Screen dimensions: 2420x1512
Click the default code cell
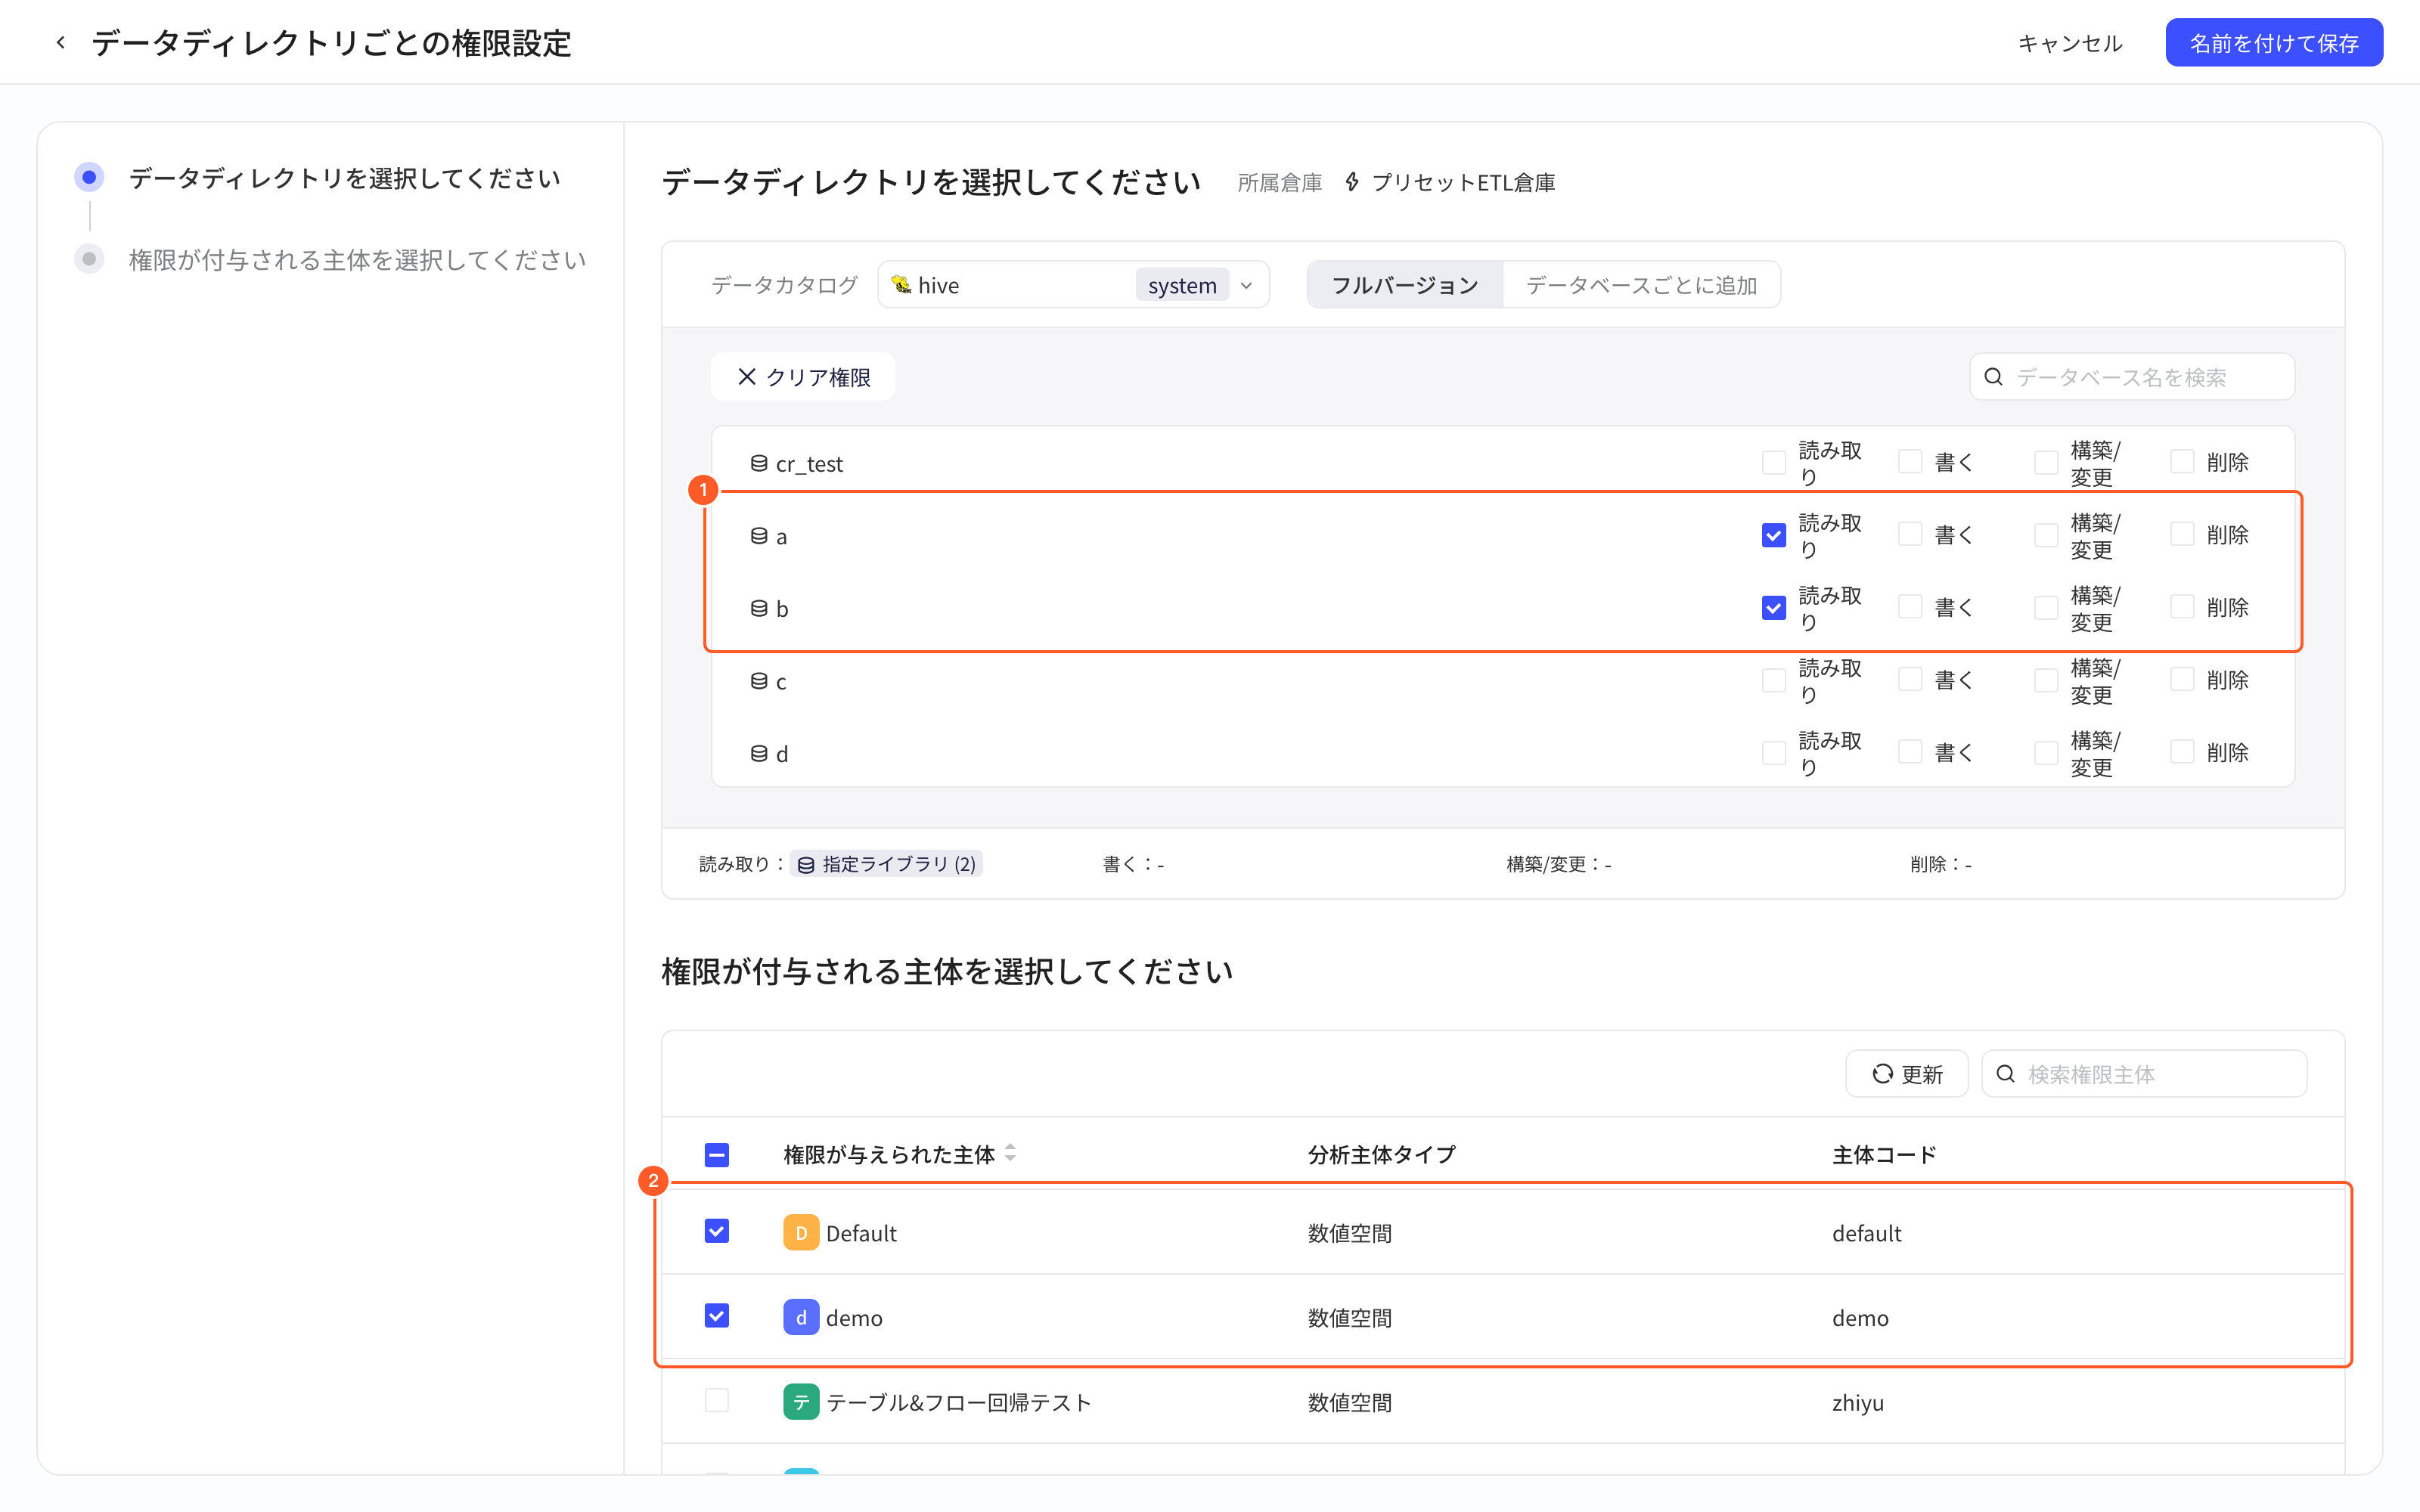1866,1233
